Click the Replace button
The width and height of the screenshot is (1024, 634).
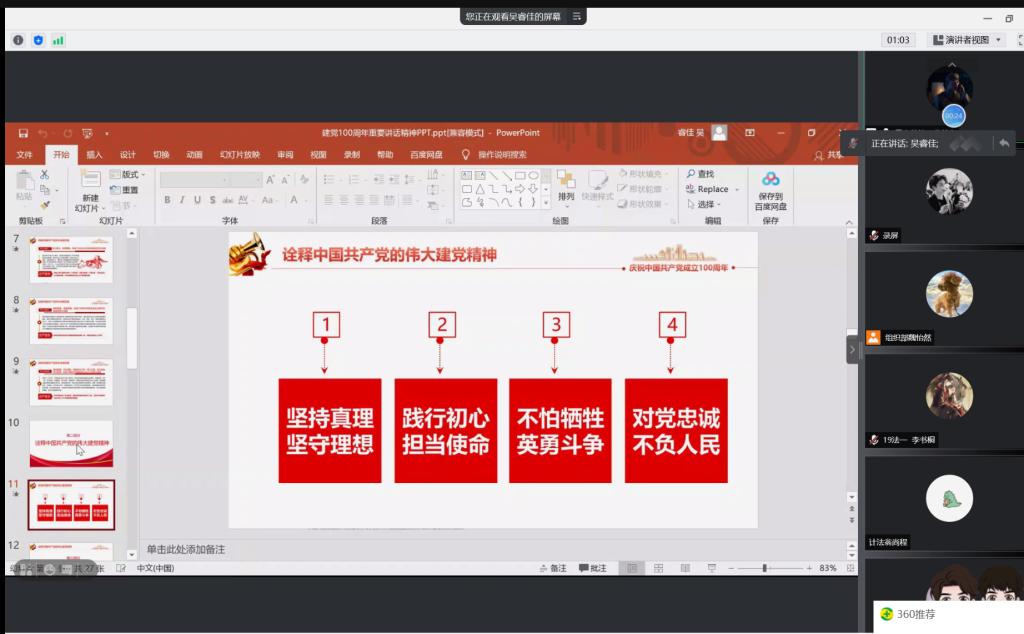coord(712,189)
